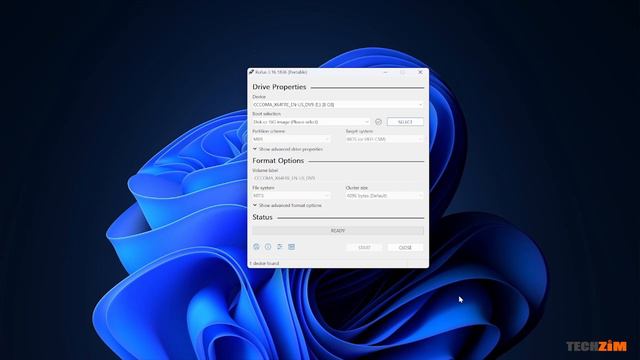Open the Device dropdown listing CCCOMA USB drive
The image size is (640, 360).
coord(338,105)
